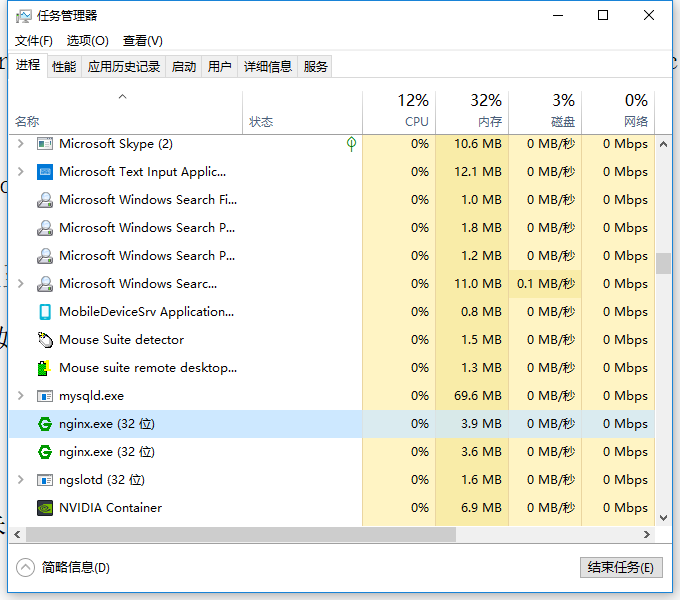Click the Microsoft Windows Search Fi... icon

click(x=45, y=200)
